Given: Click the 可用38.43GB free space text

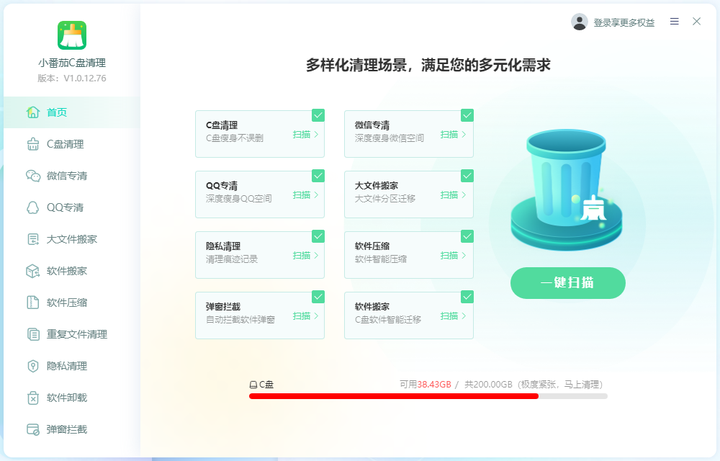Looking at the screenshot, I should tap(425, 384).
